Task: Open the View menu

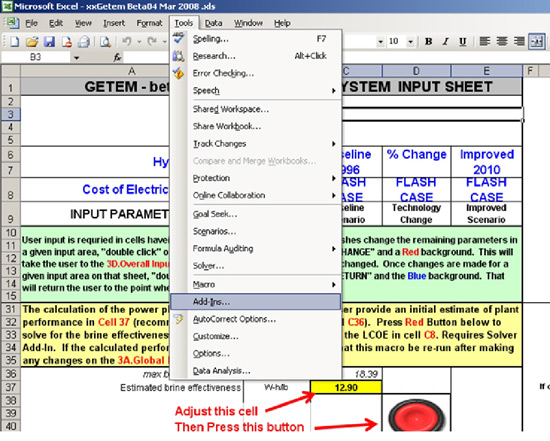Action: (83, 23)
